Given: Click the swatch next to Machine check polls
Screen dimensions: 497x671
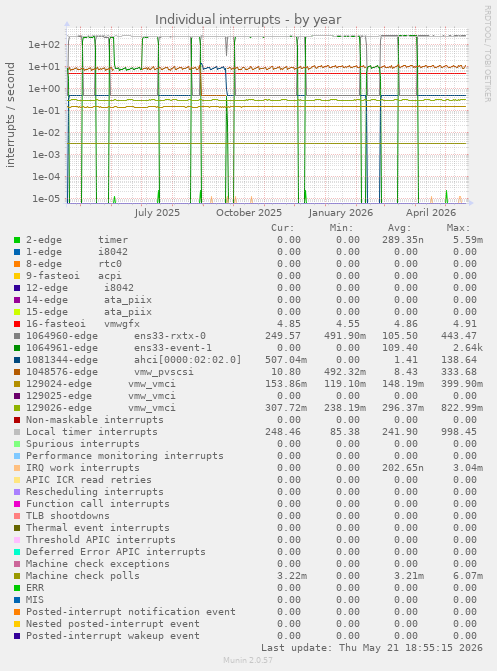Looking at the screenshot, I should pyautogui.click(x=17, y=576).
